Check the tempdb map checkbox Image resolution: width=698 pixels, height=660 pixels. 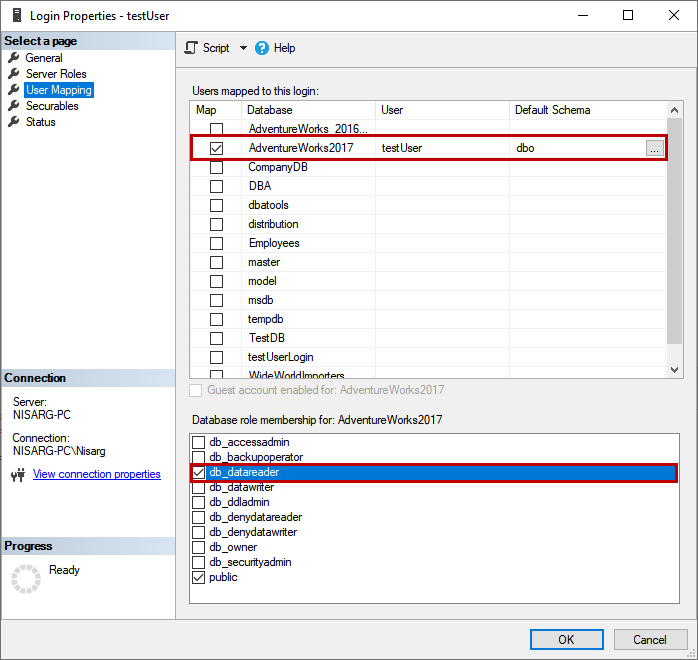(x=216, y=319)
